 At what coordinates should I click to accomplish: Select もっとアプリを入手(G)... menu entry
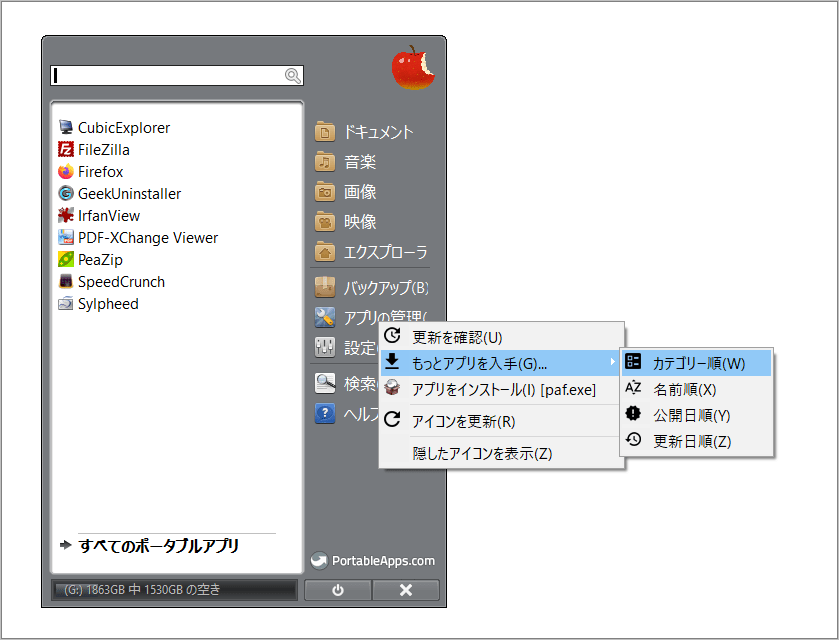(501, 363)
